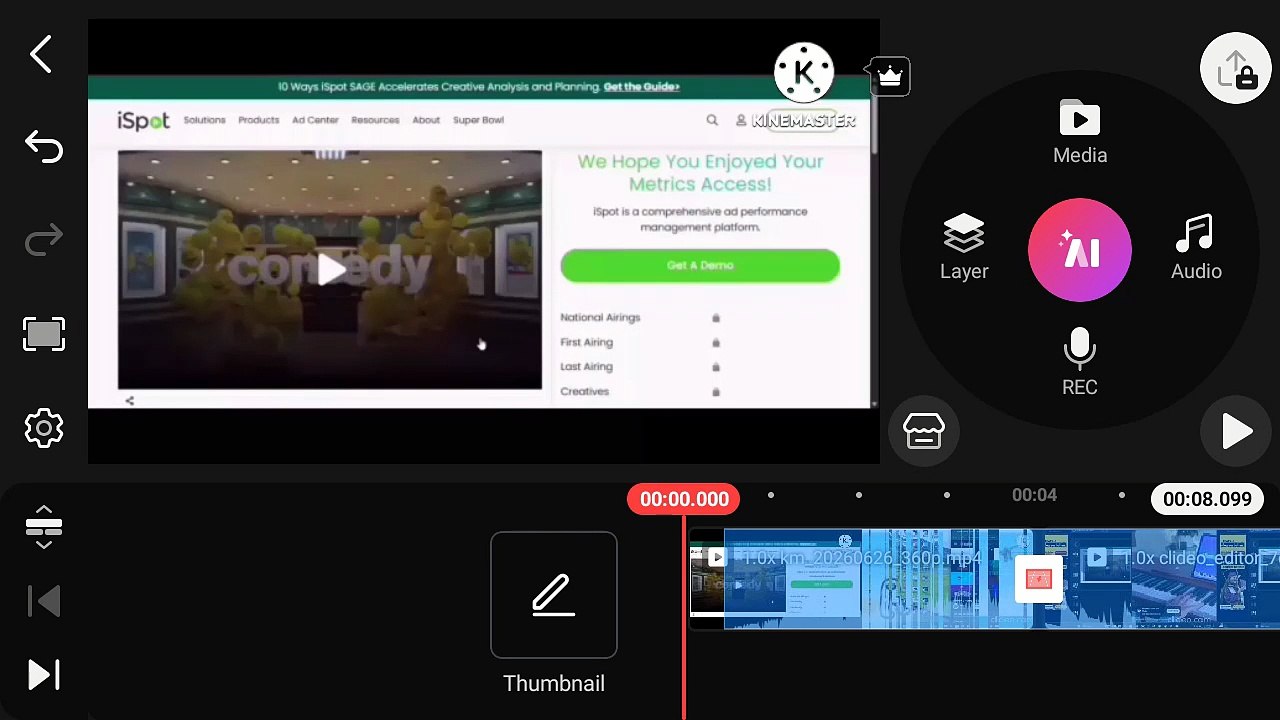
Task: Expand or collapse the timeline height
Action: [44, 527]
